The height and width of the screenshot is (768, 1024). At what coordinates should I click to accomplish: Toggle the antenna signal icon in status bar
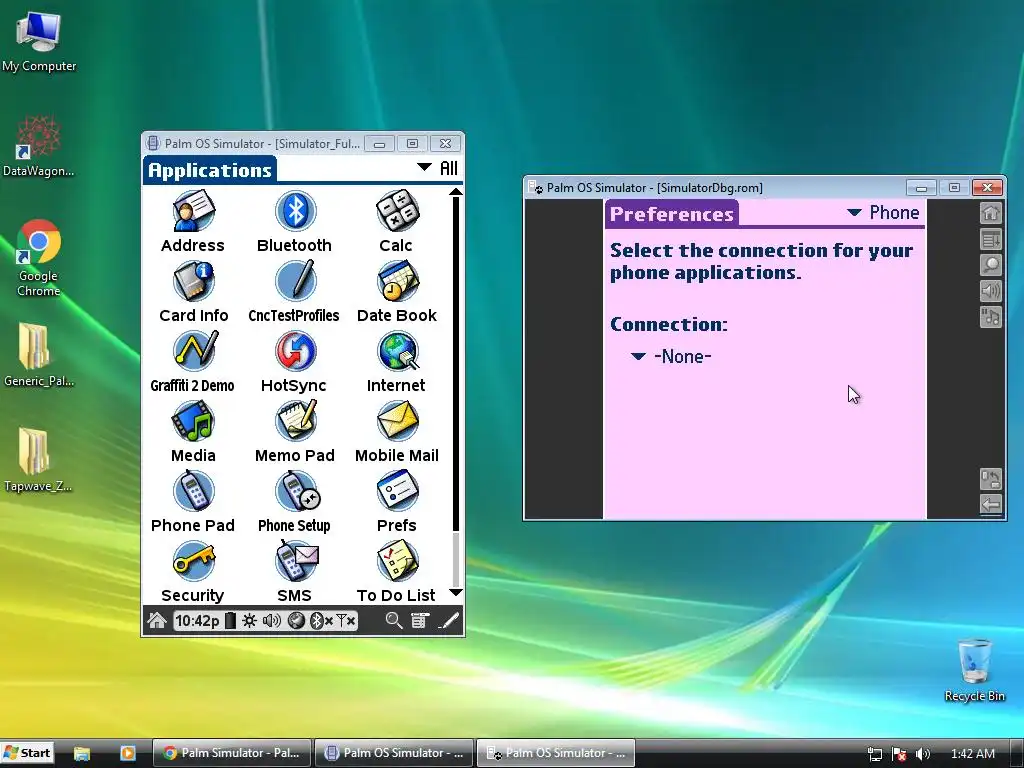(345, 620)
